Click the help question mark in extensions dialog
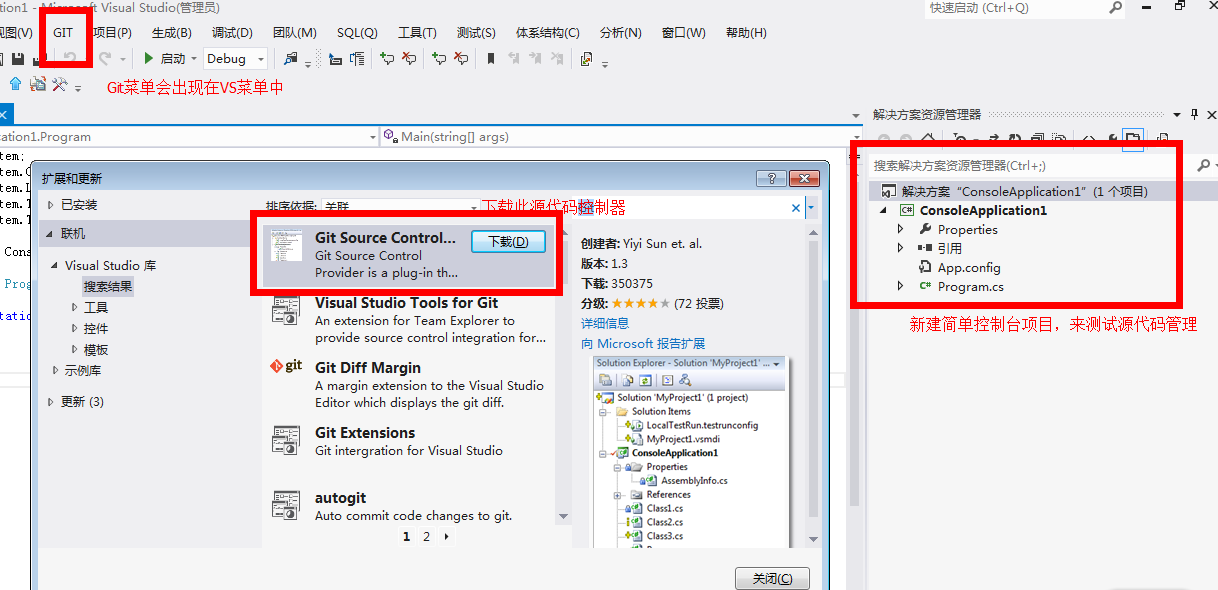 [770, 178]
